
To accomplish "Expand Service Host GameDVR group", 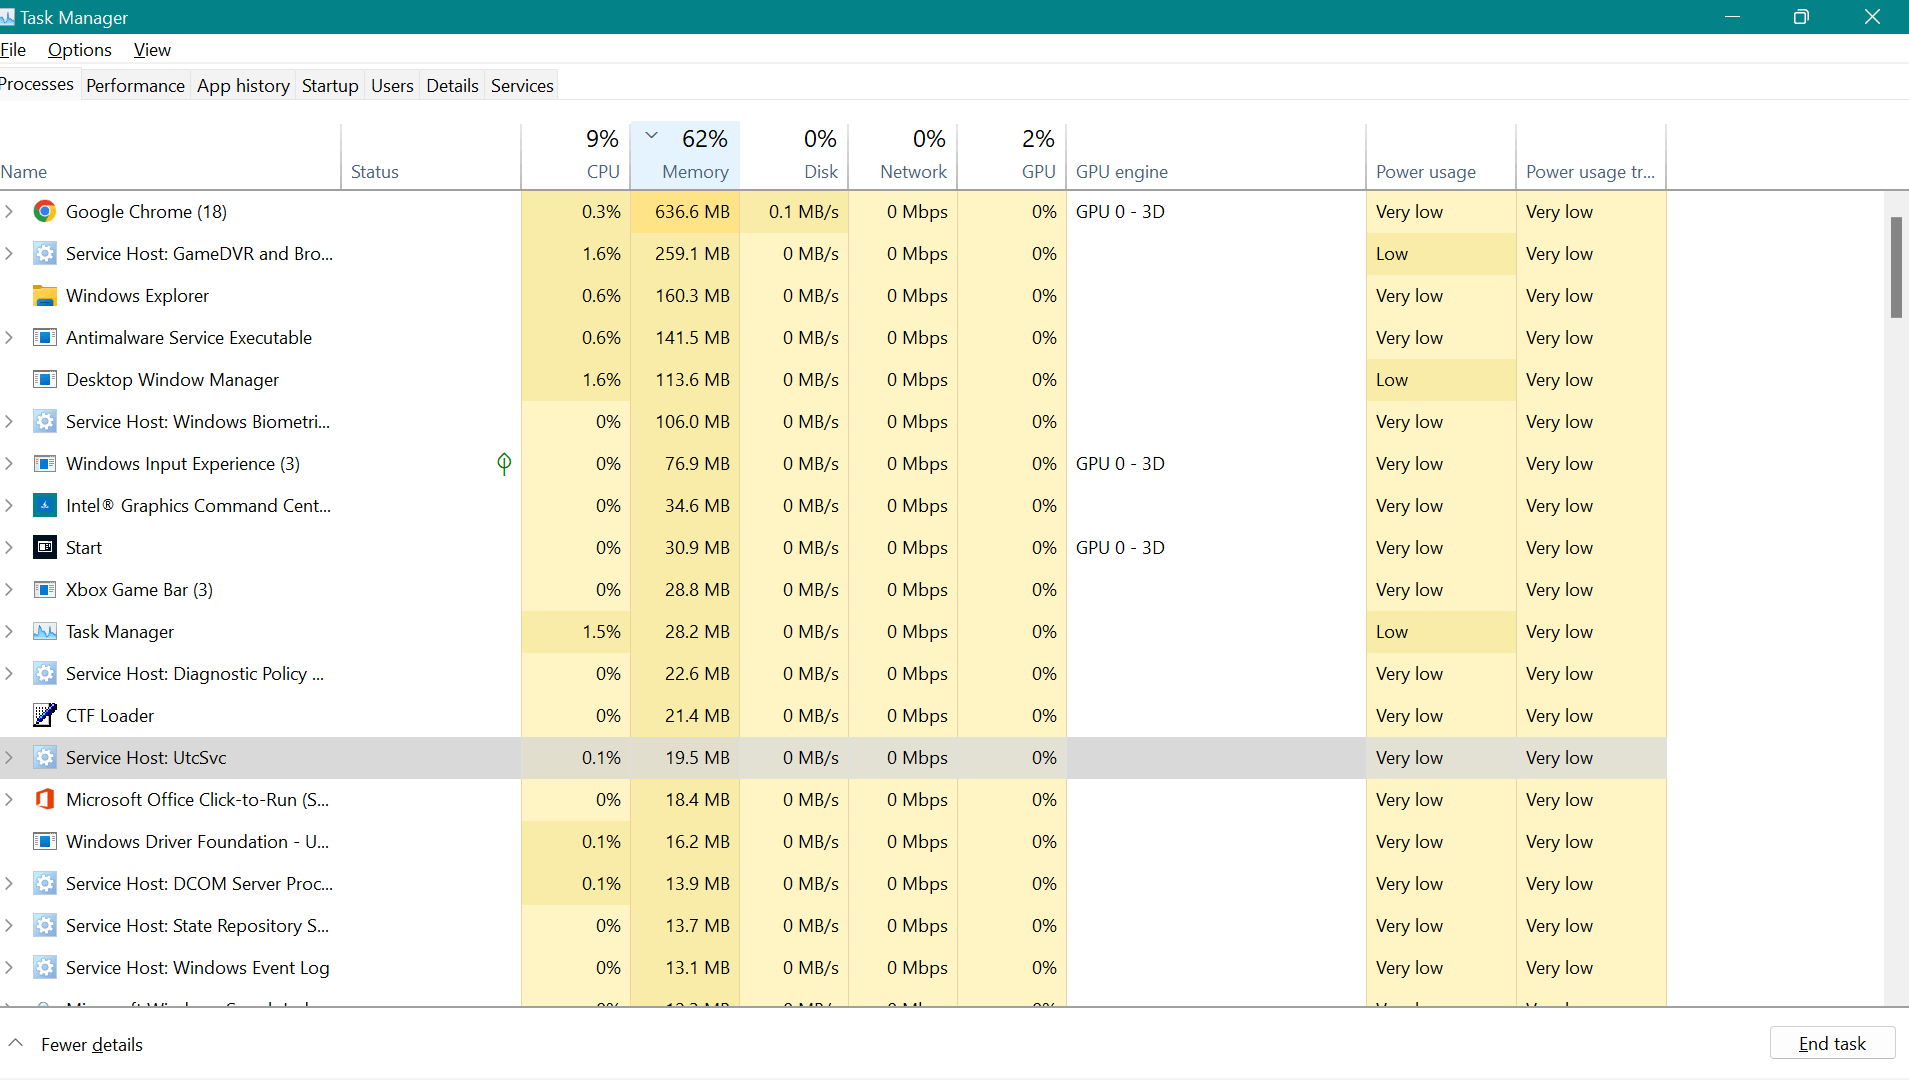I will click(x=9, y=253).
